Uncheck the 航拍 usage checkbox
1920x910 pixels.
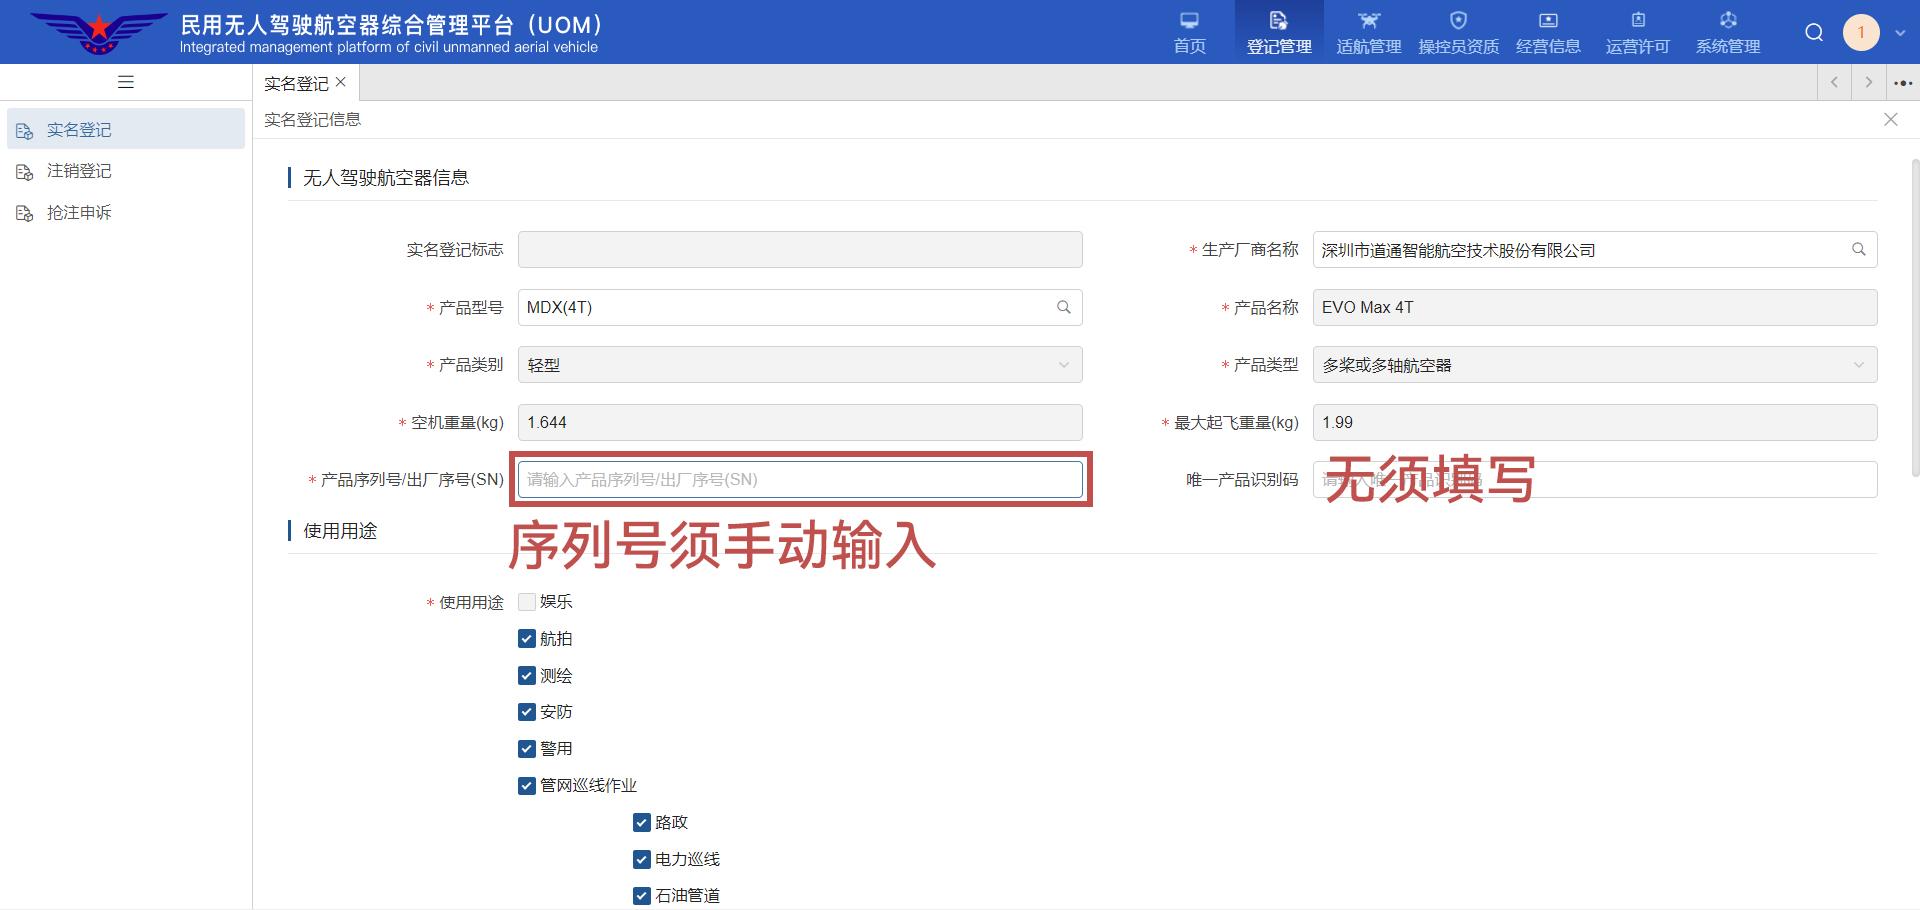(x=527, y=639)
